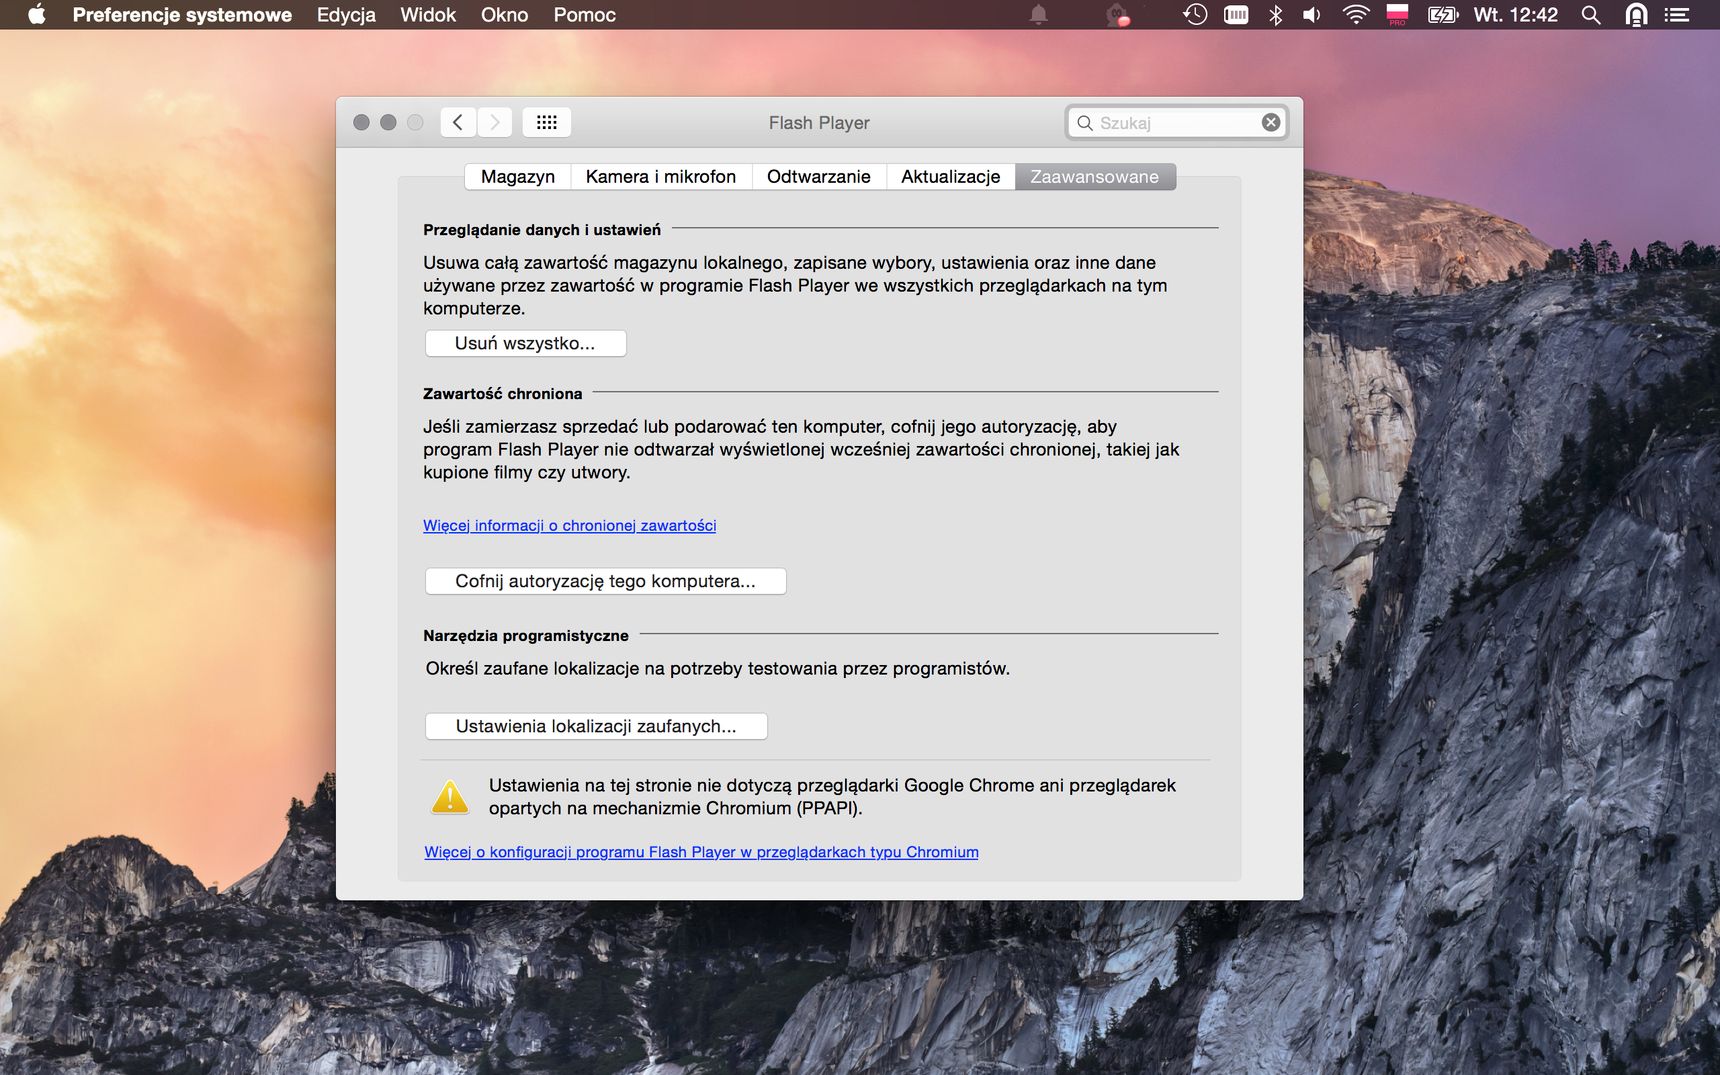Close the Flash Player window
The width and height of the screenshot is (1720, 1075).
tap(362, 122)
